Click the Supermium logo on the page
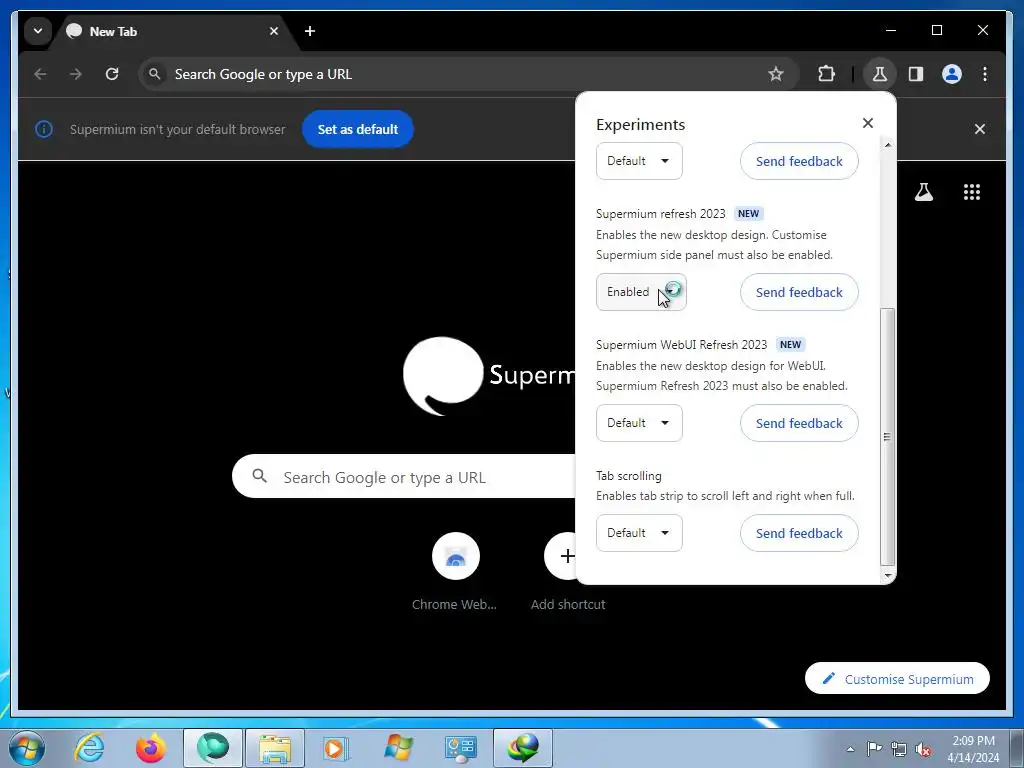The height and width of the screenshot is (768, 1024). 443,376
